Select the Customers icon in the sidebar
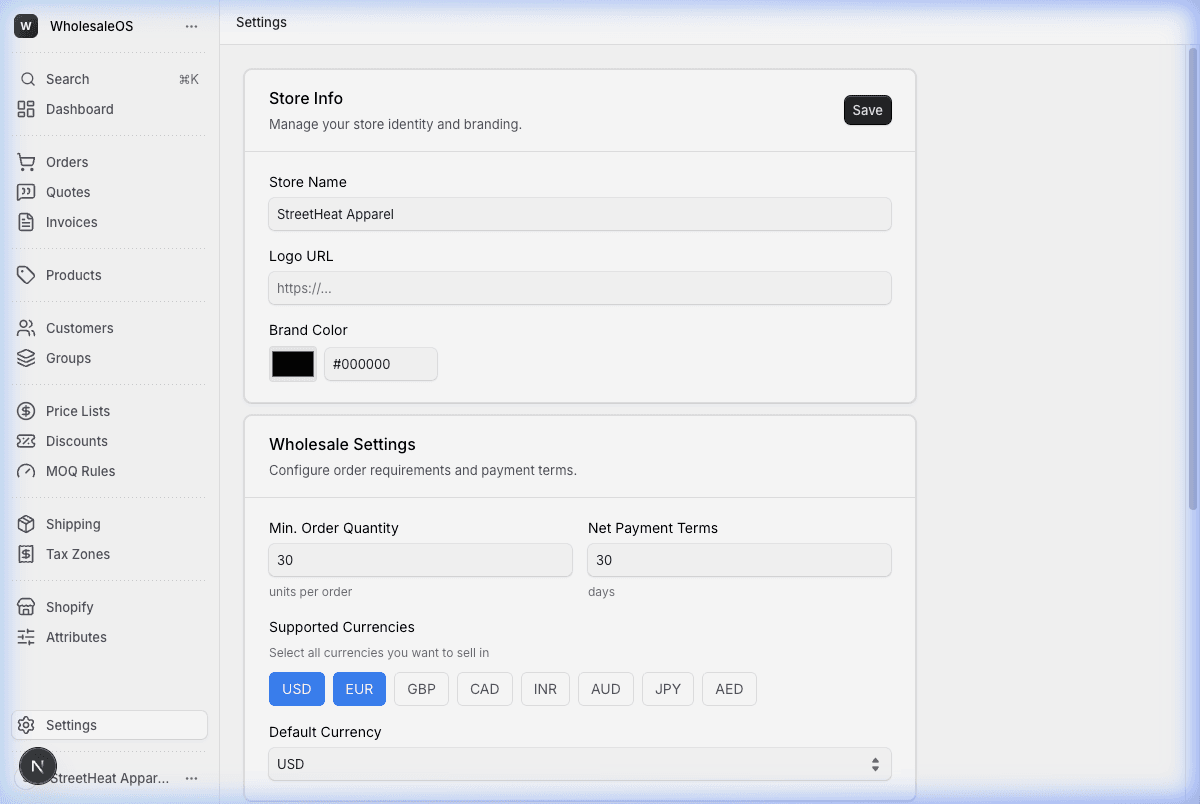The height and width of the screenshot is (804, 1200). [30, 328]
